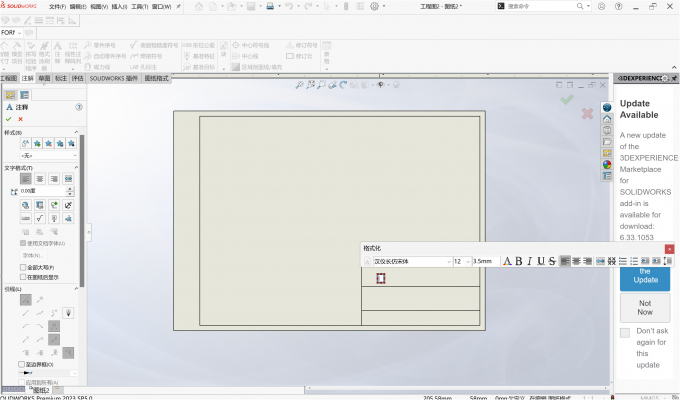The image size is (680, 400).
Task: Collapse the 文字格式 section
Action: coord(76,167)
